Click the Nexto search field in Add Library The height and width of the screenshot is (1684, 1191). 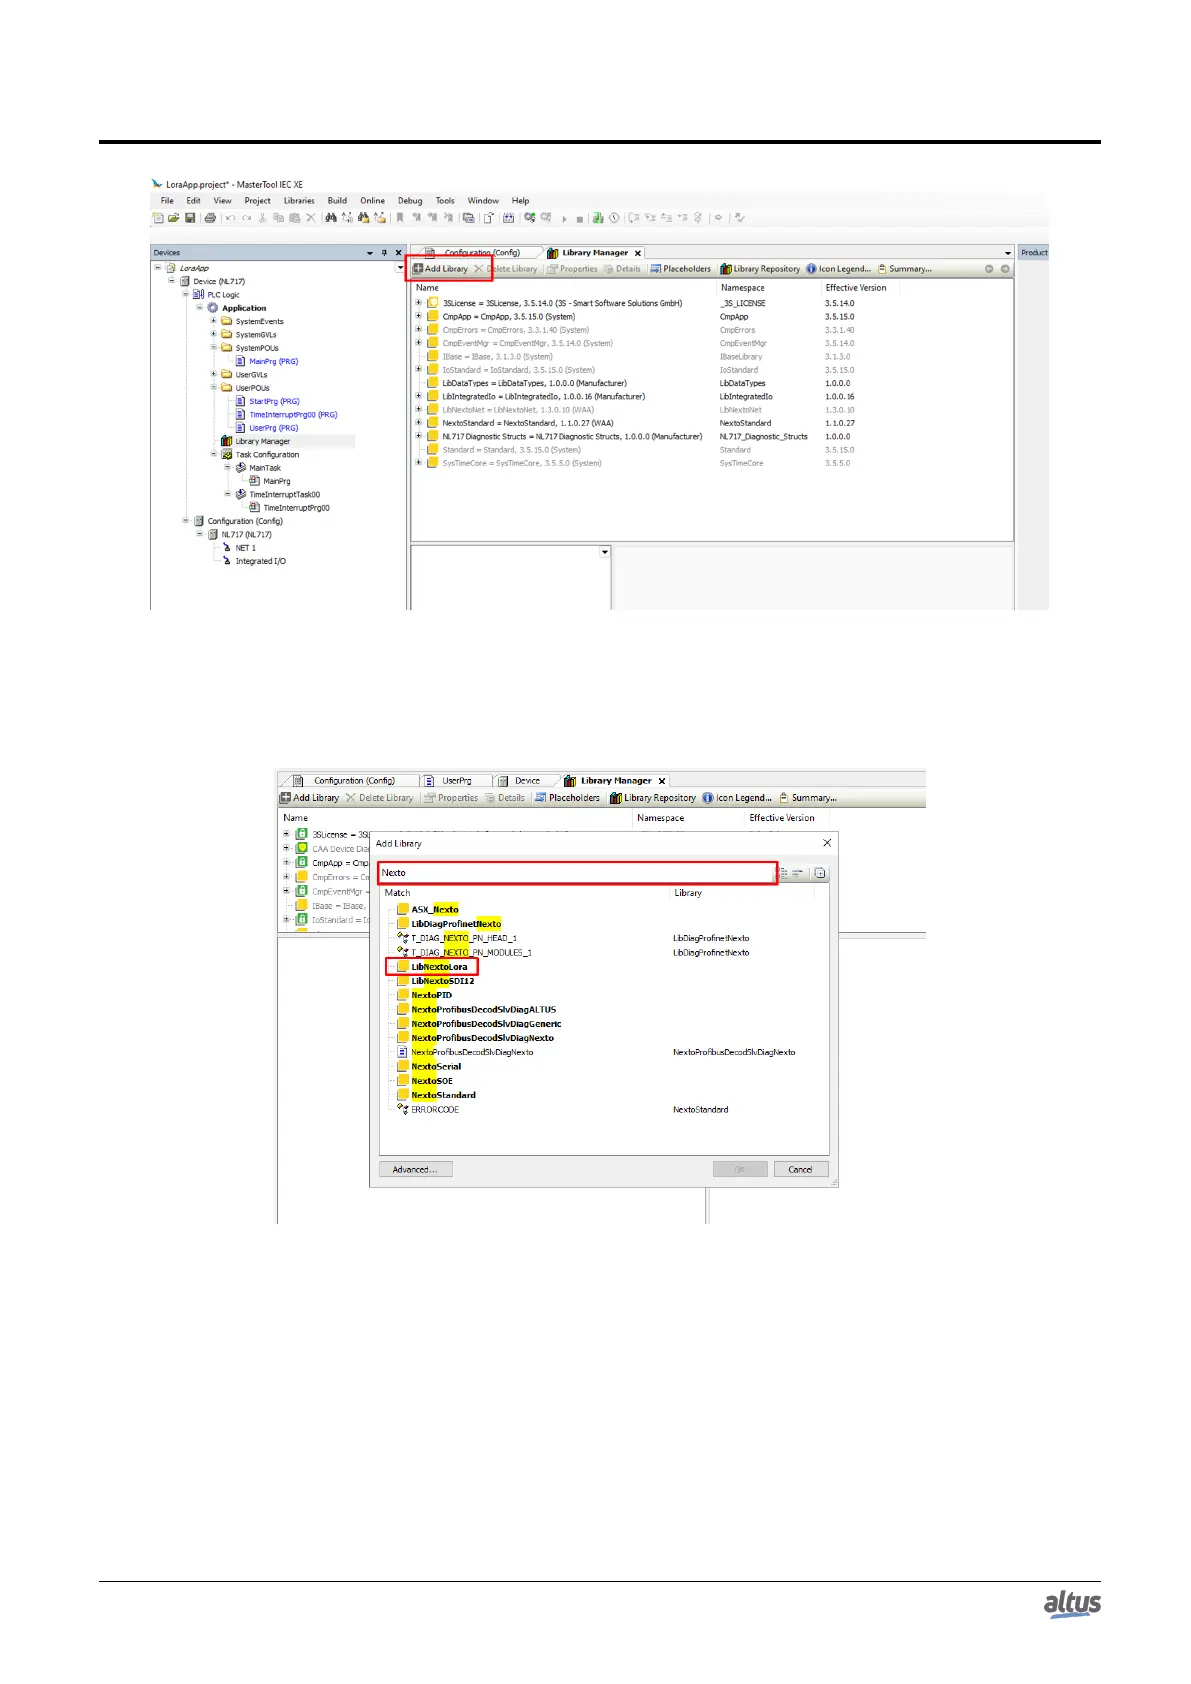(577, 873)
